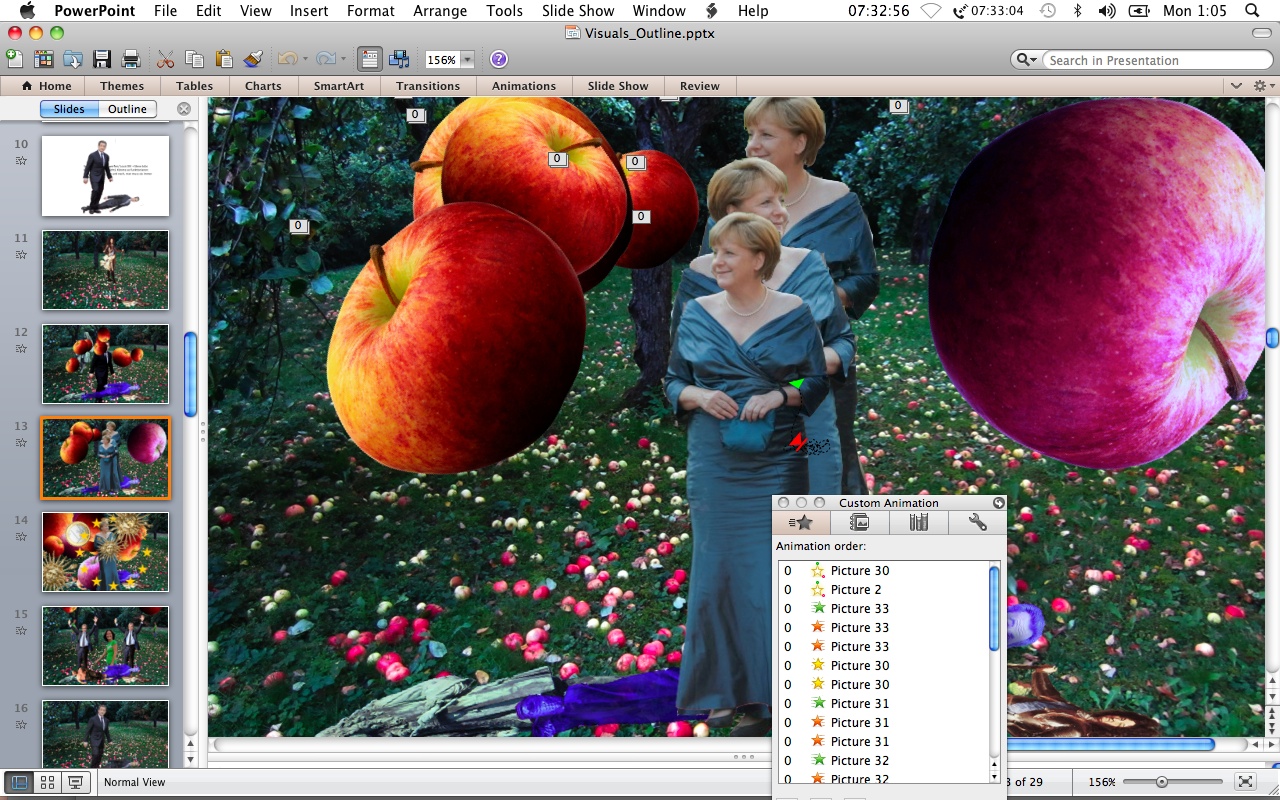Click the Print icon in toolbar

pyautogui.click(x=130, y=60)
